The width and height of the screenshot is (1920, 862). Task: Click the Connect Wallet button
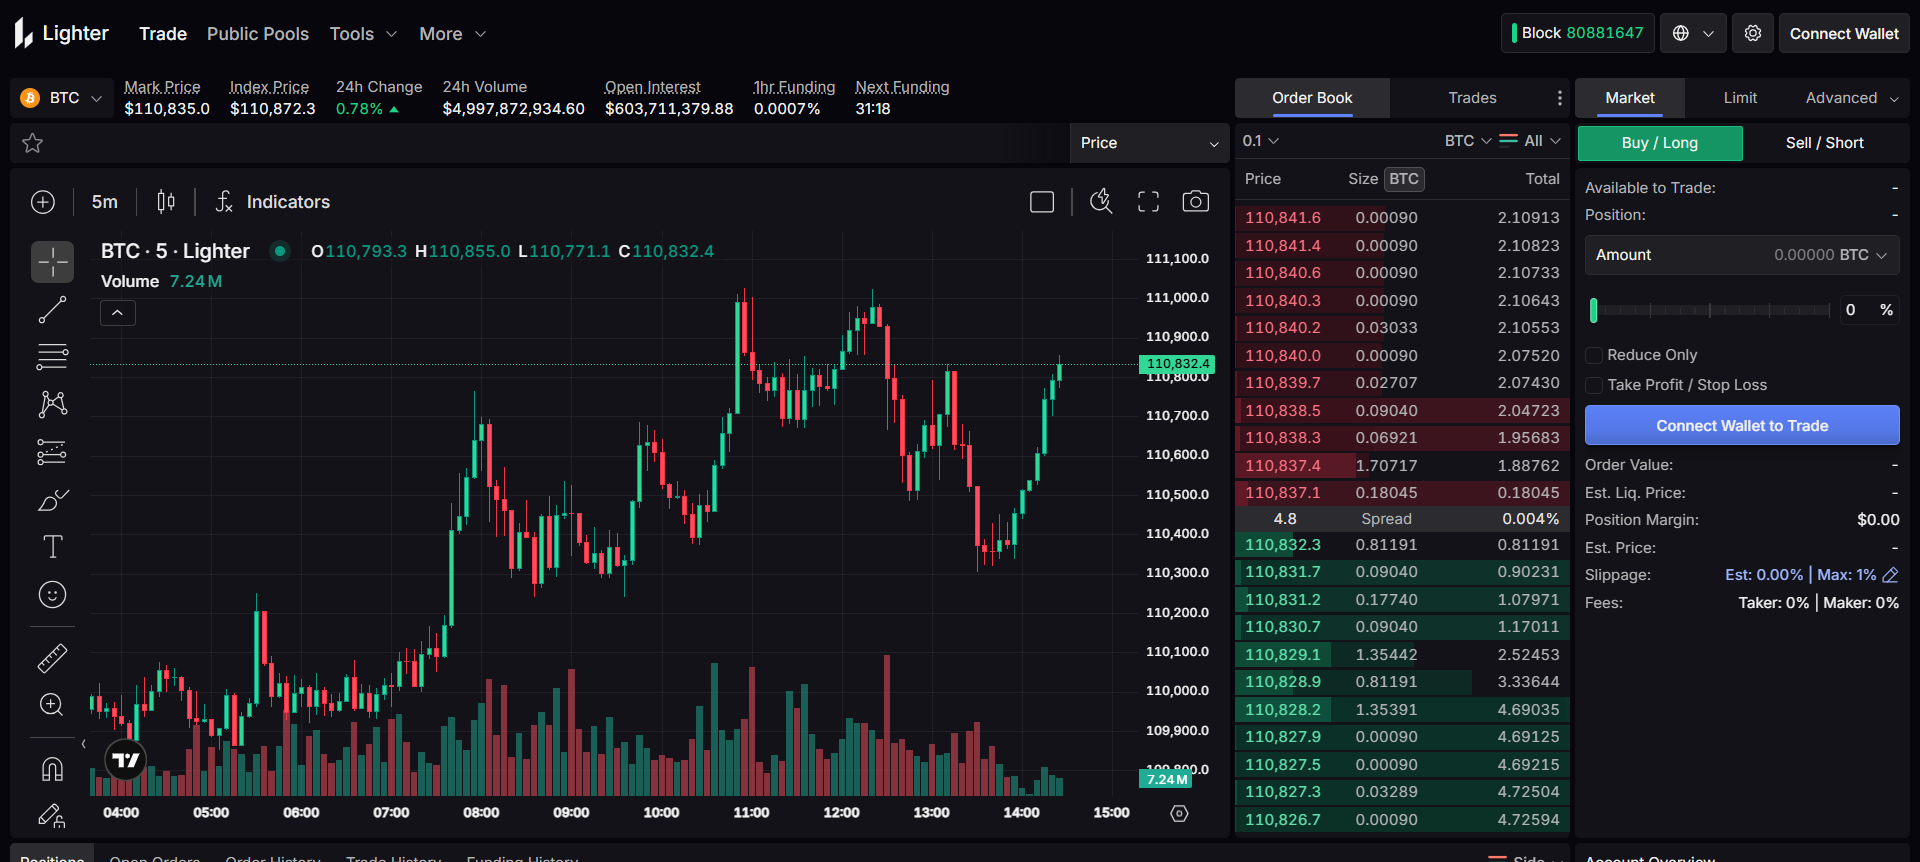point(1844,33)
